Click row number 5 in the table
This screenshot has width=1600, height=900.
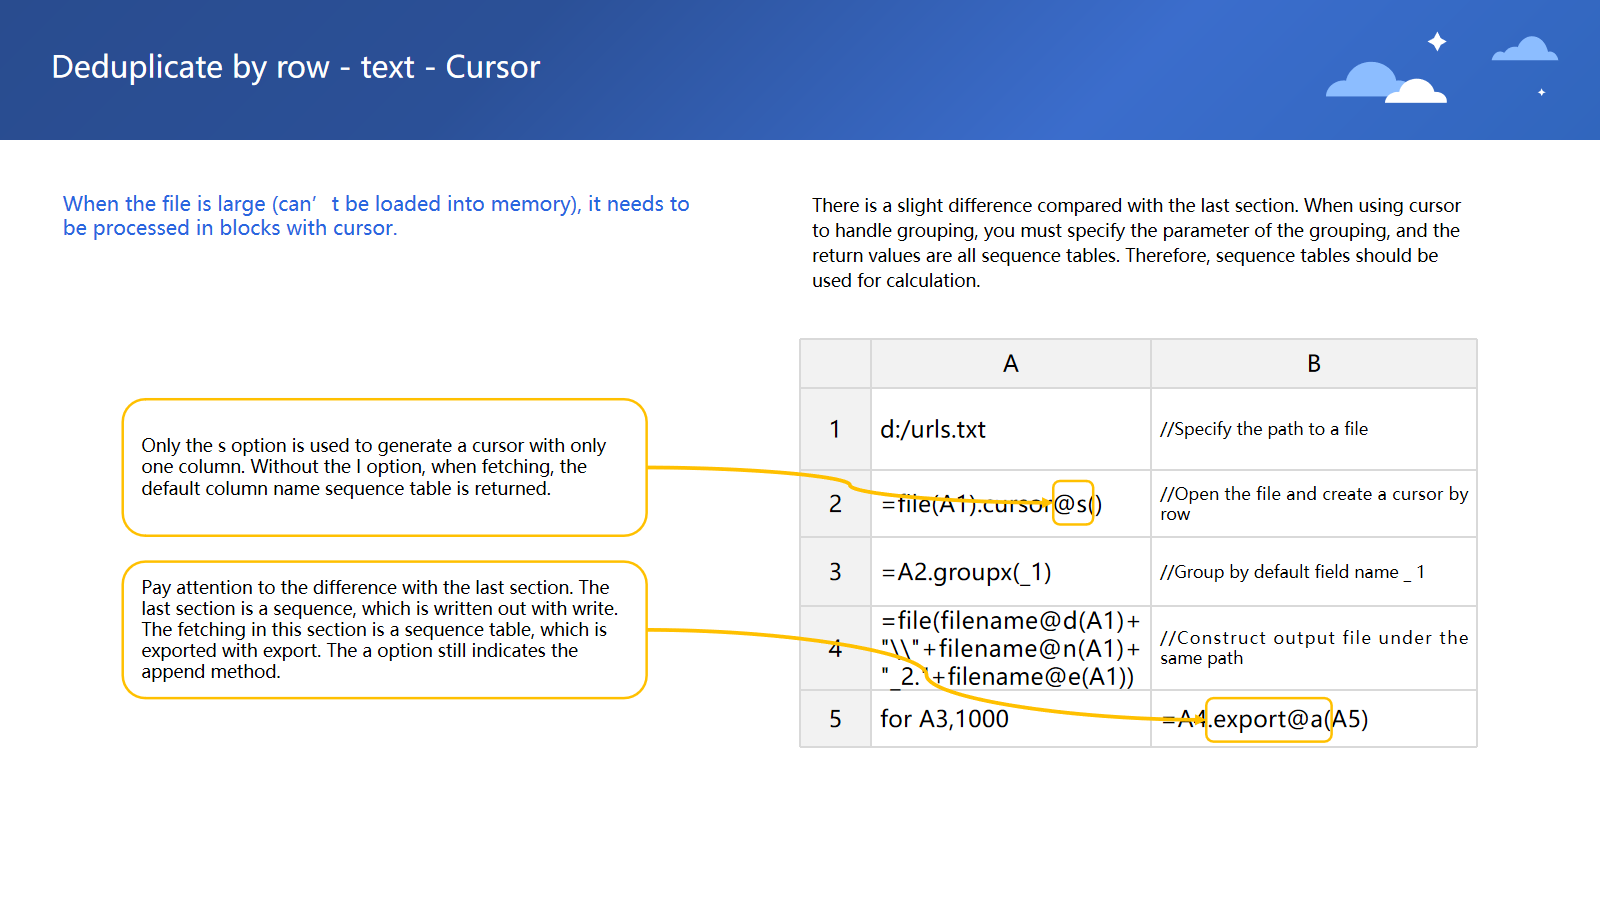(x=835, y=719)
